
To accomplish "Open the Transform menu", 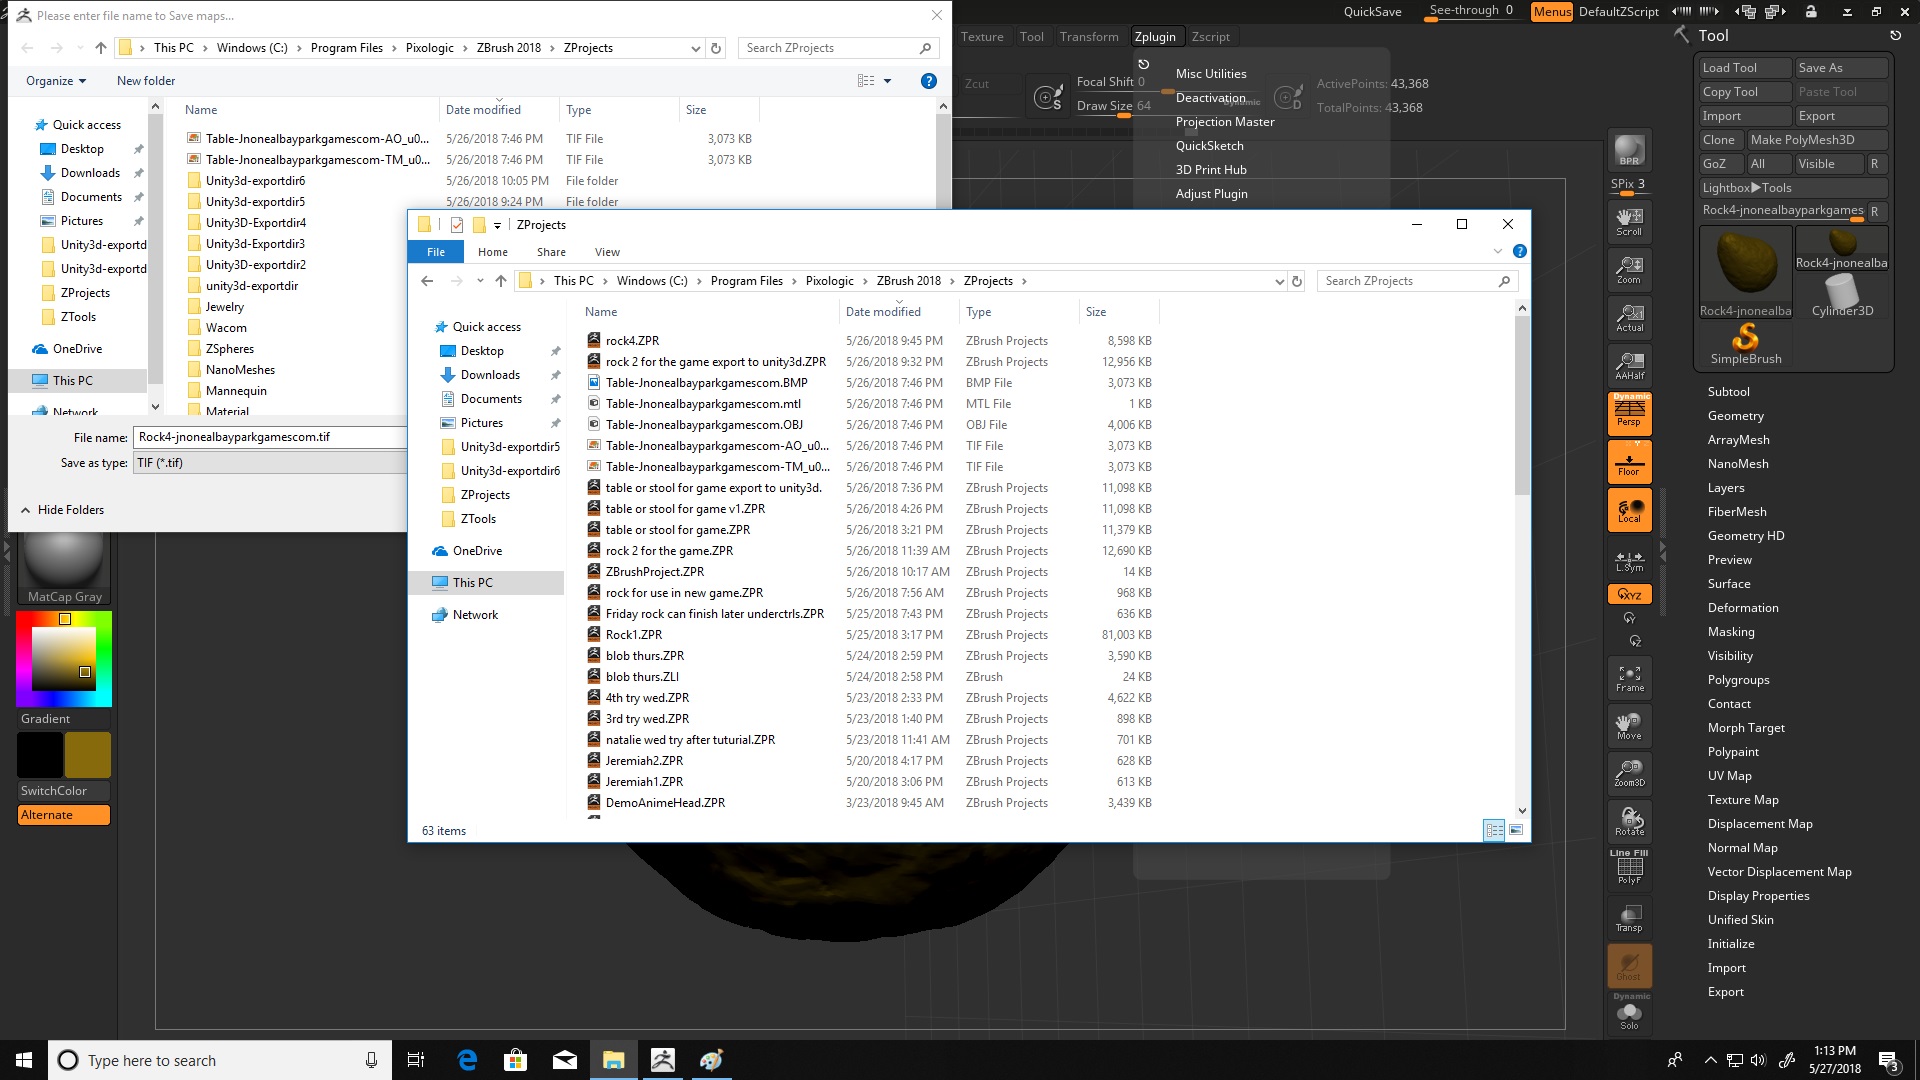I will coord(1089,37).
